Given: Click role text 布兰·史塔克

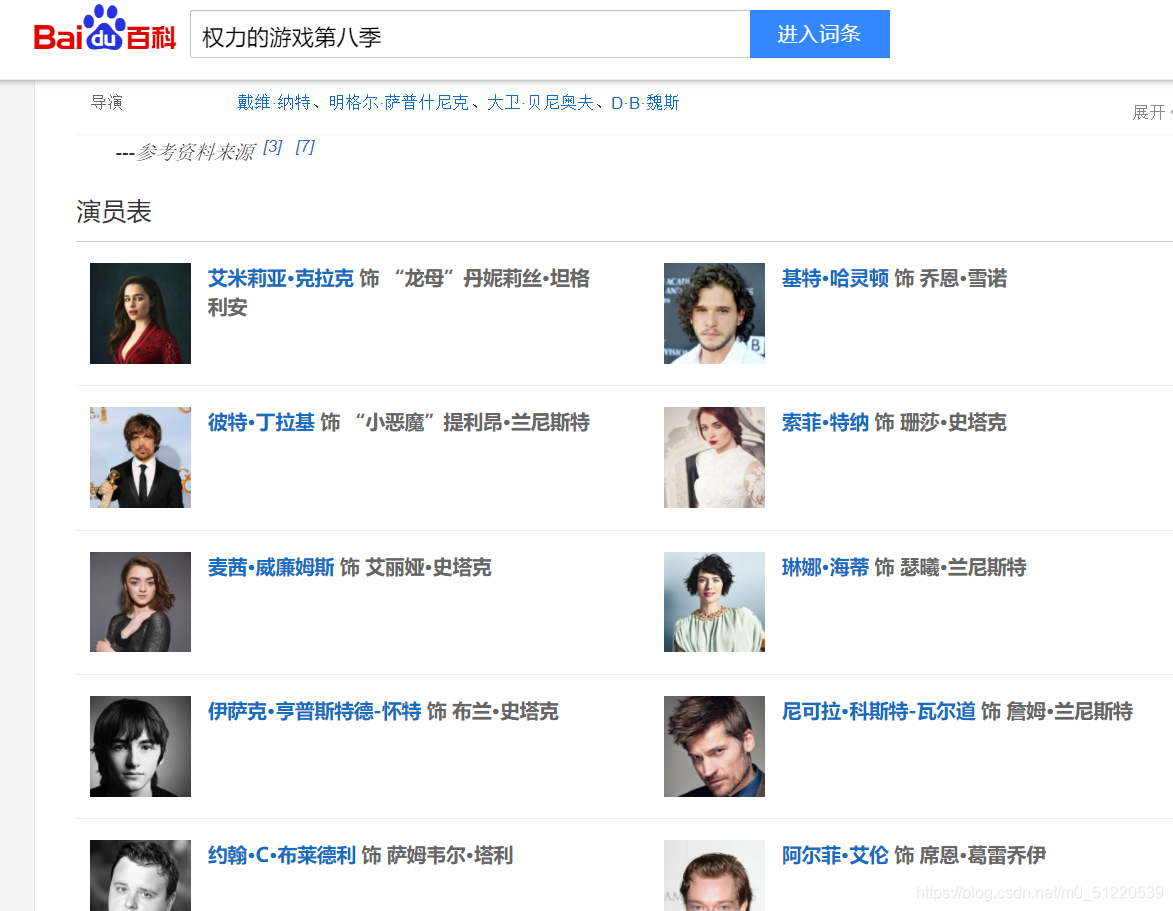Looking at the screenshot, I should click(x=505, y=711).
